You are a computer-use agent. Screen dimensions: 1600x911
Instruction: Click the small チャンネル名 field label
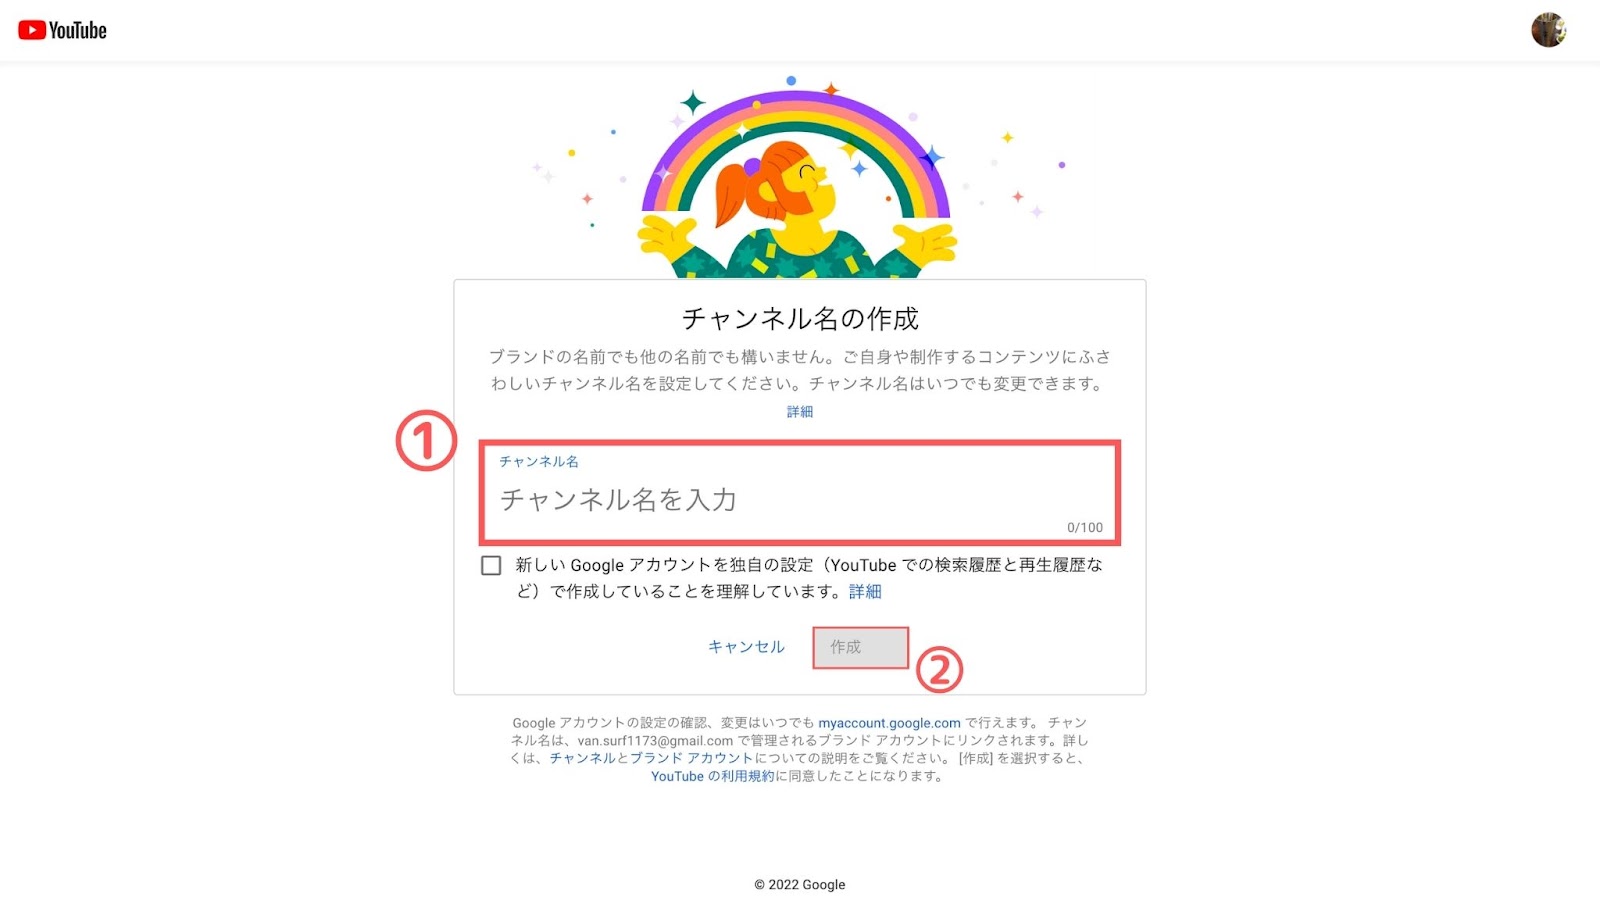(x=539, y=462)
